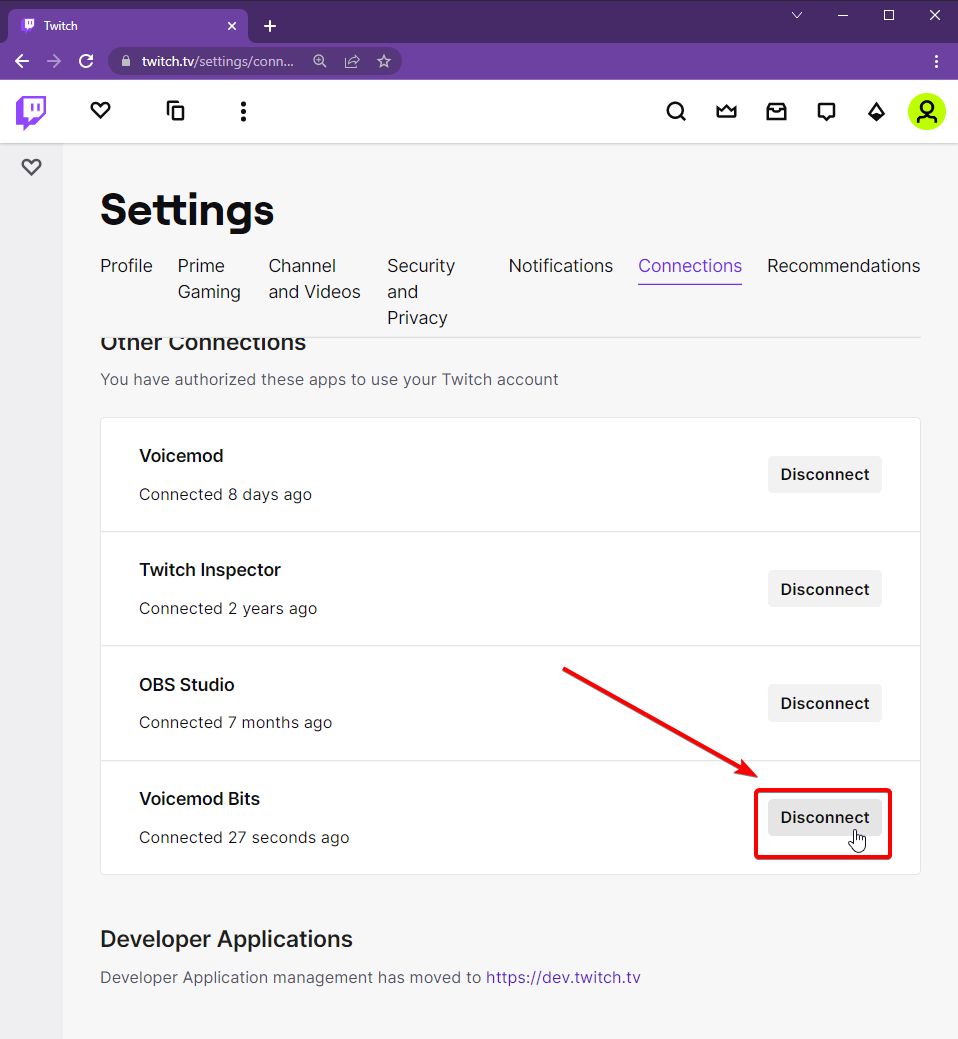This screenshot has height=1039, width=958.
Task: Open a new browser tab with plus
Action: (270, 26)
